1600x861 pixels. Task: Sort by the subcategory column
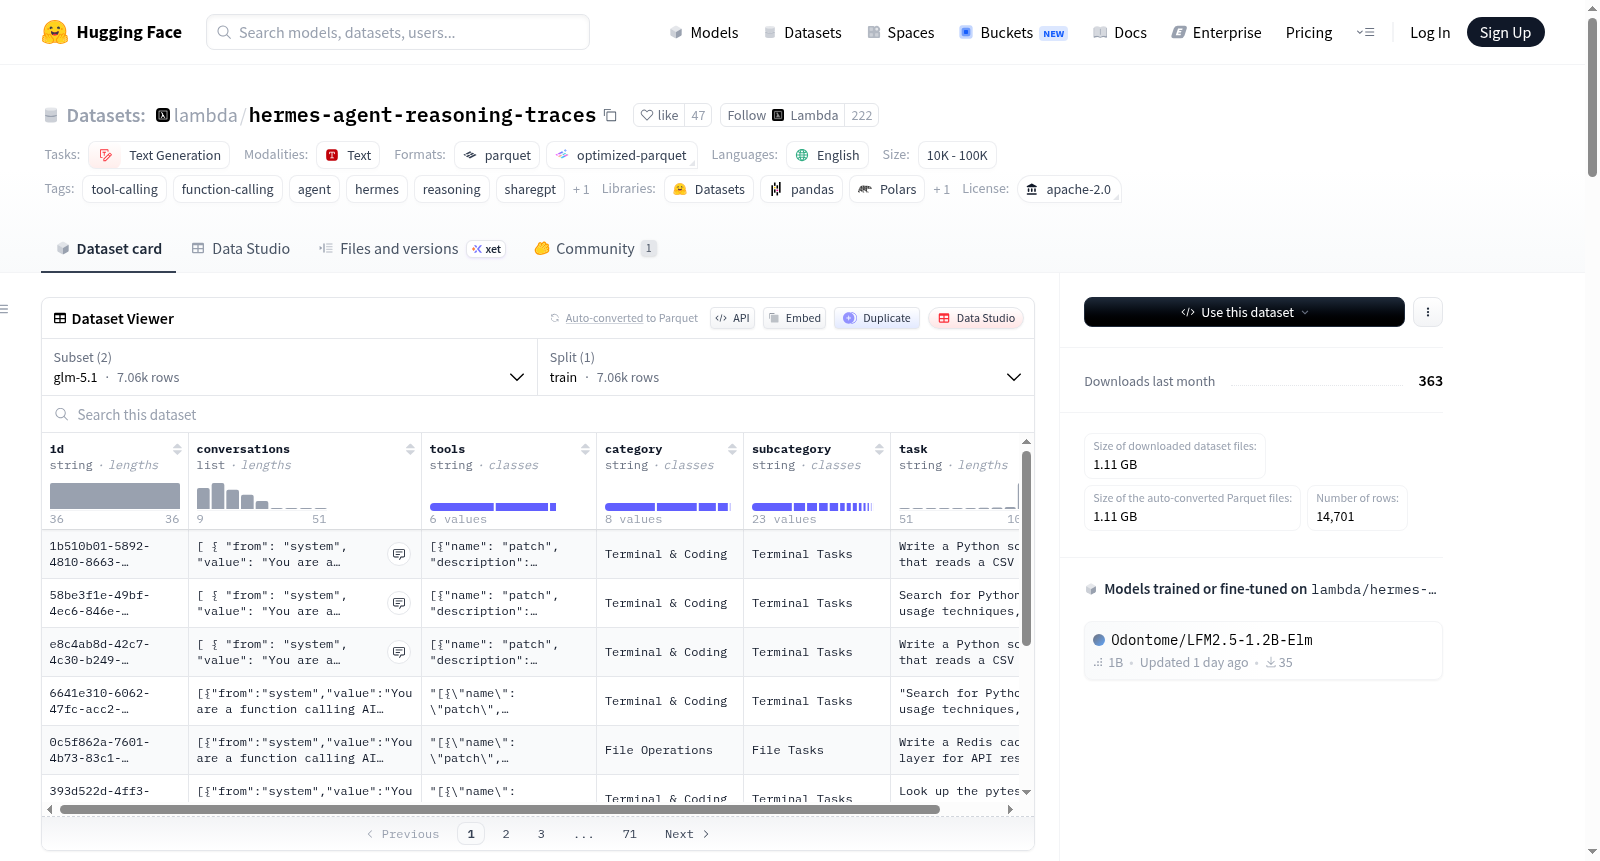click(879, 449)
